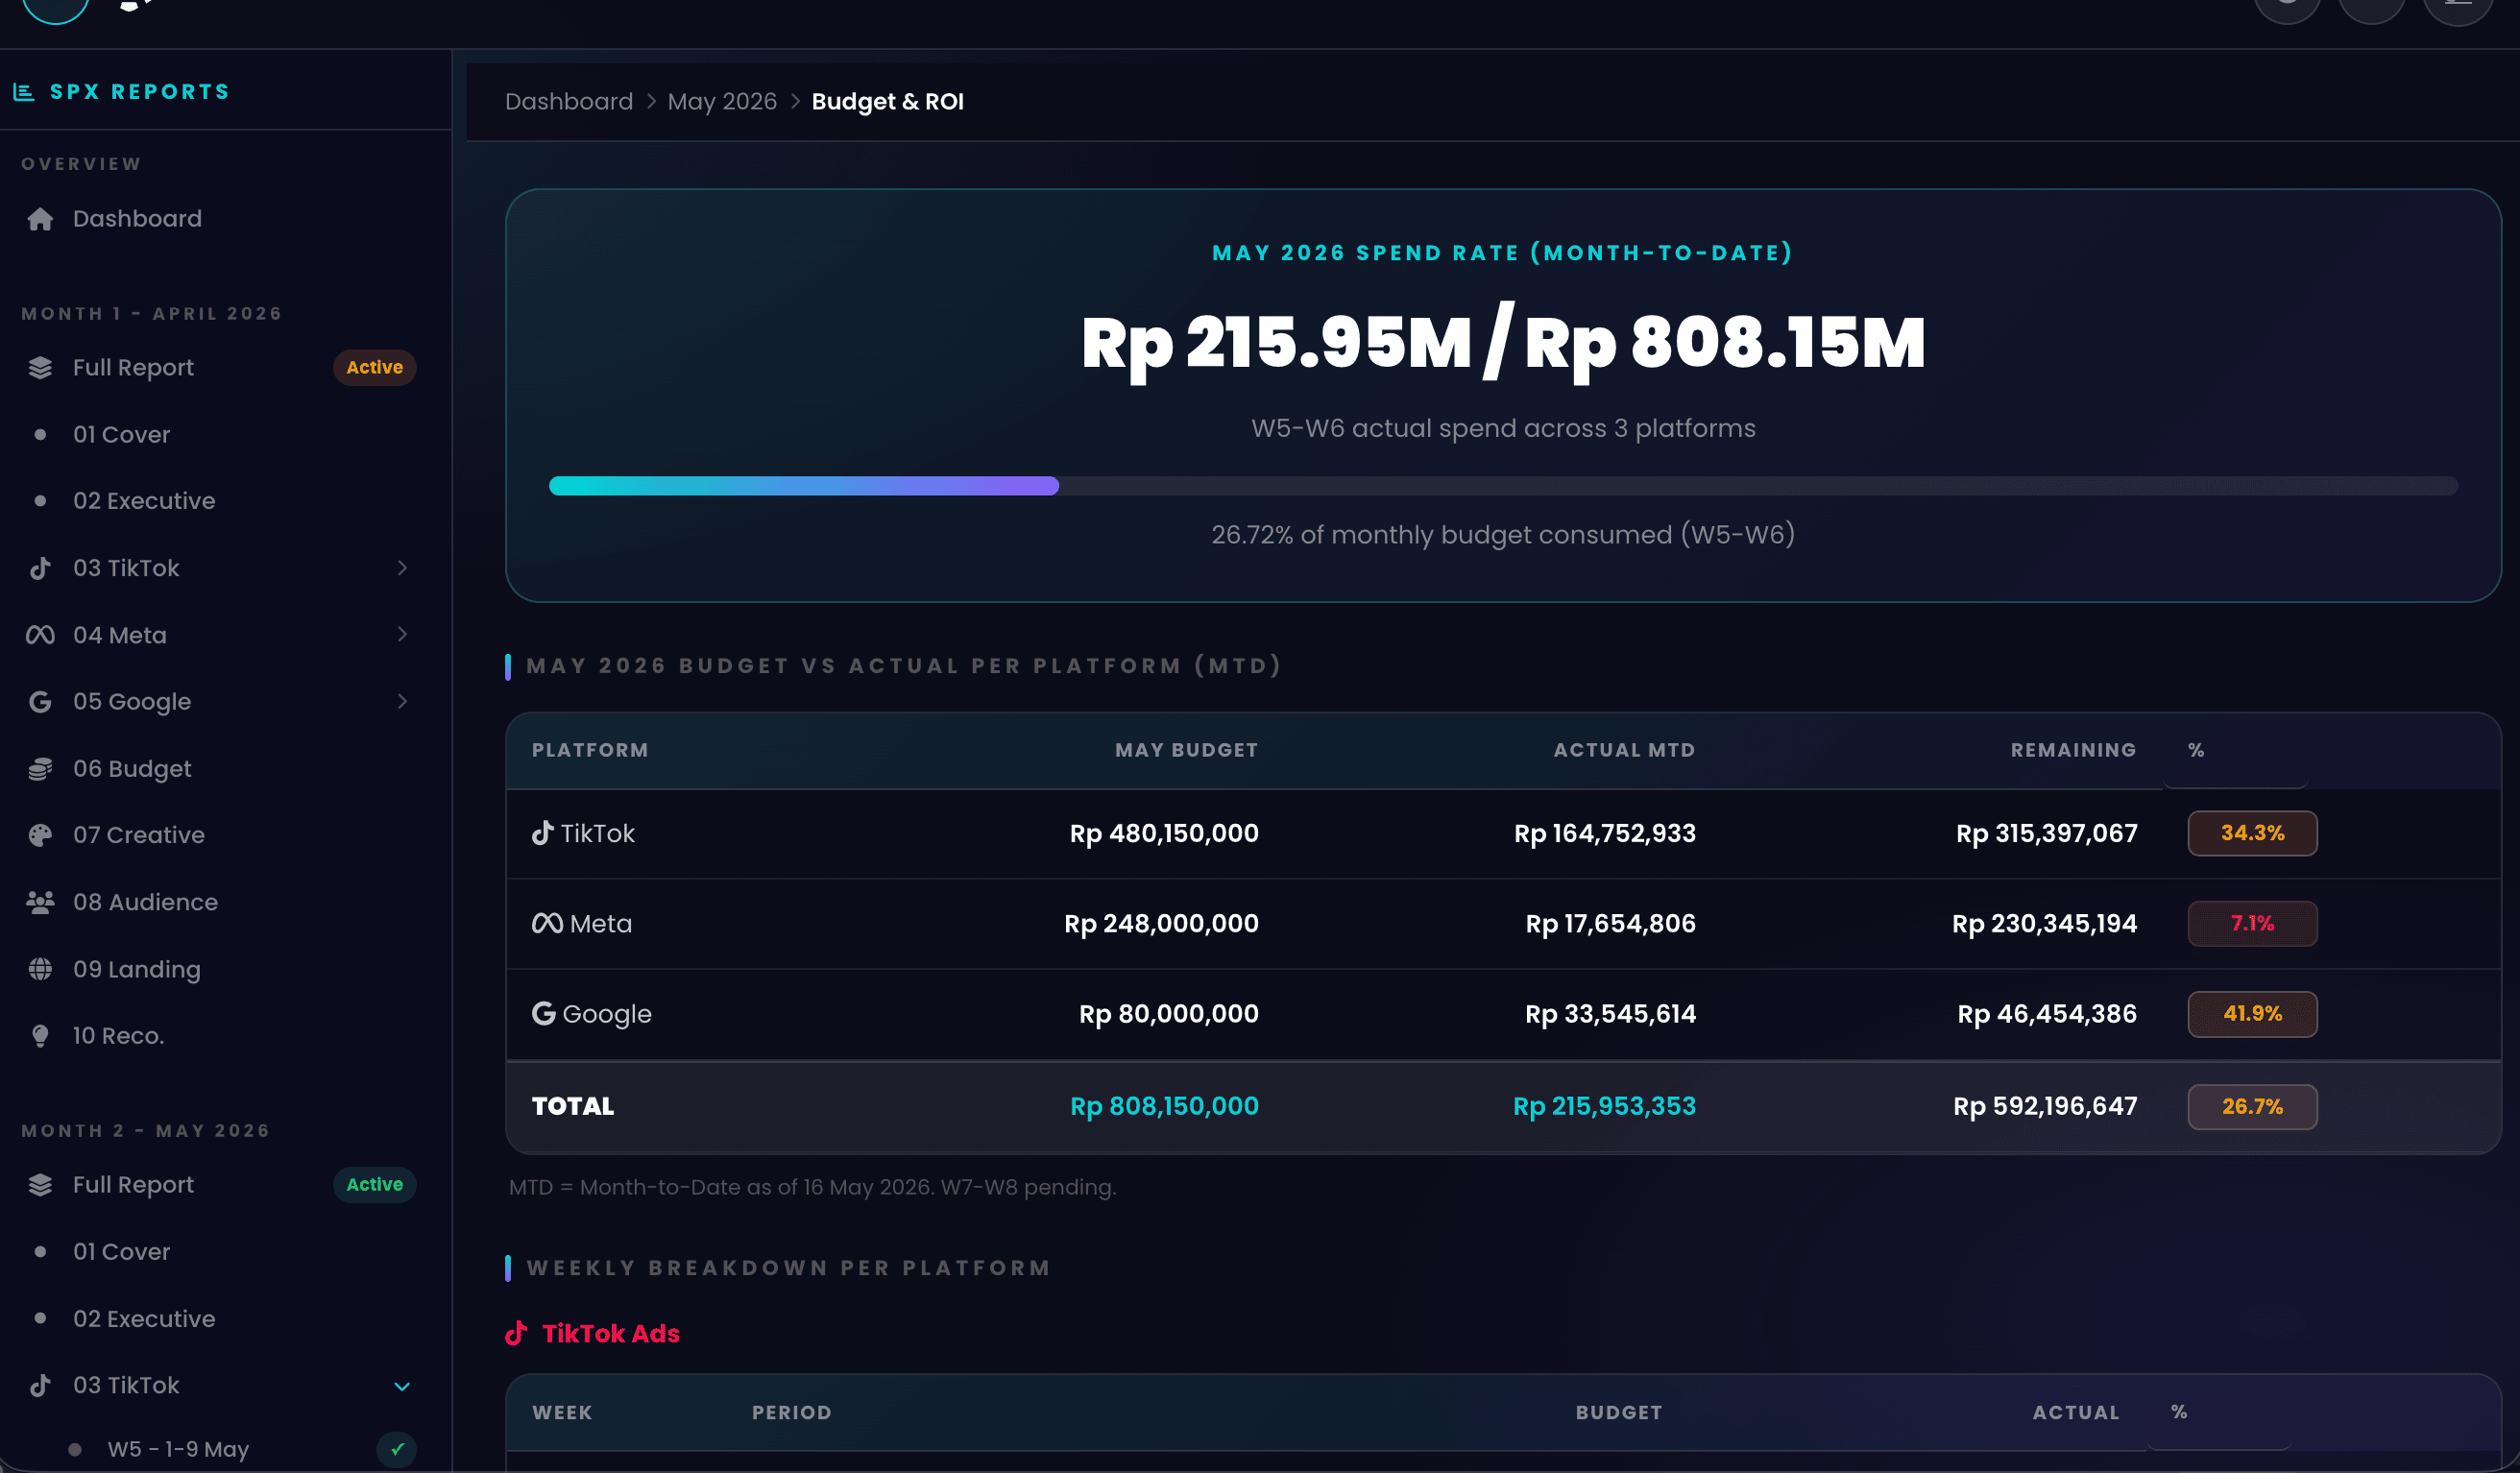Click the 04 Meta infinity icon

(40, 635)
